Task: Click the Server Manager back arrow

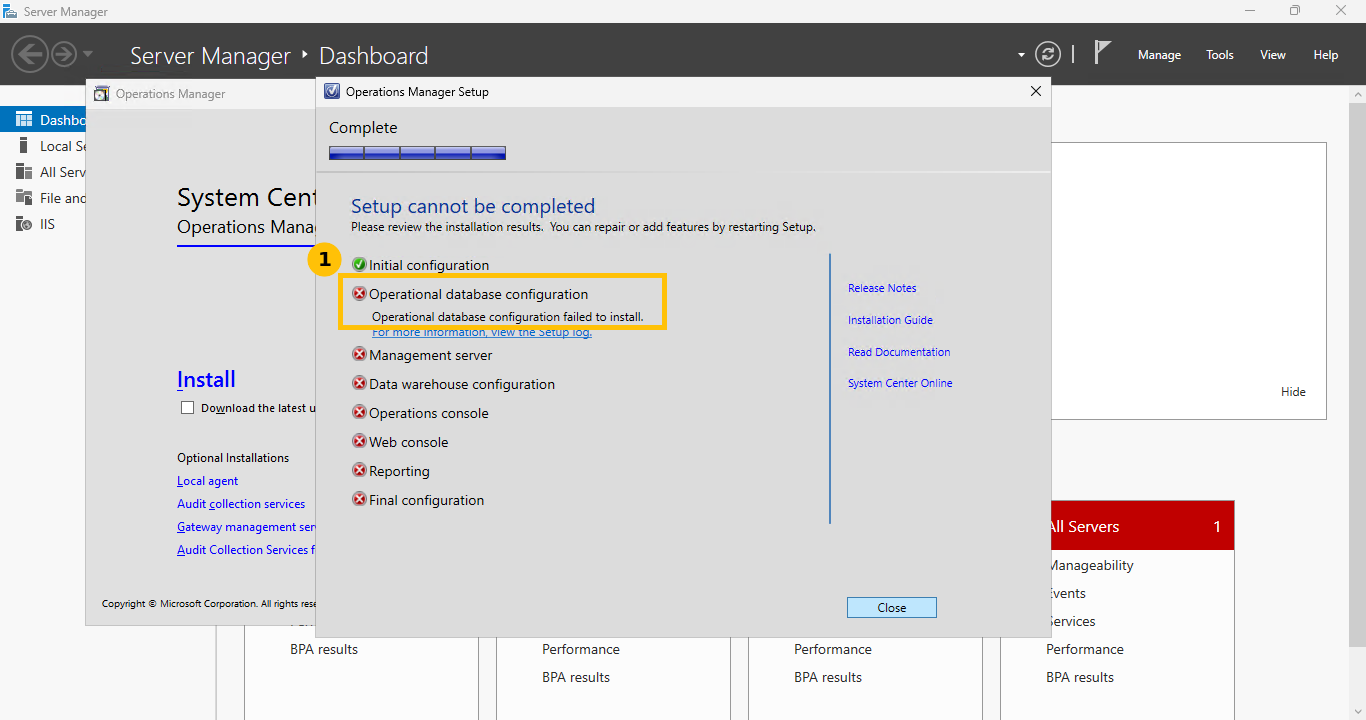Action: (31, 54)
